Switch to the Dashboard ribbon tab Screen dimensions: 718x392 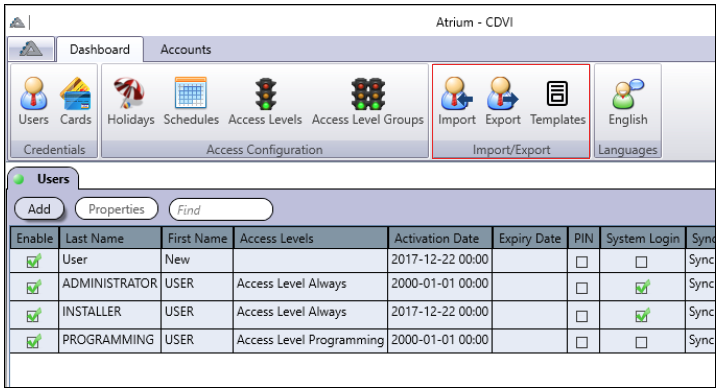tap(100, 49)
